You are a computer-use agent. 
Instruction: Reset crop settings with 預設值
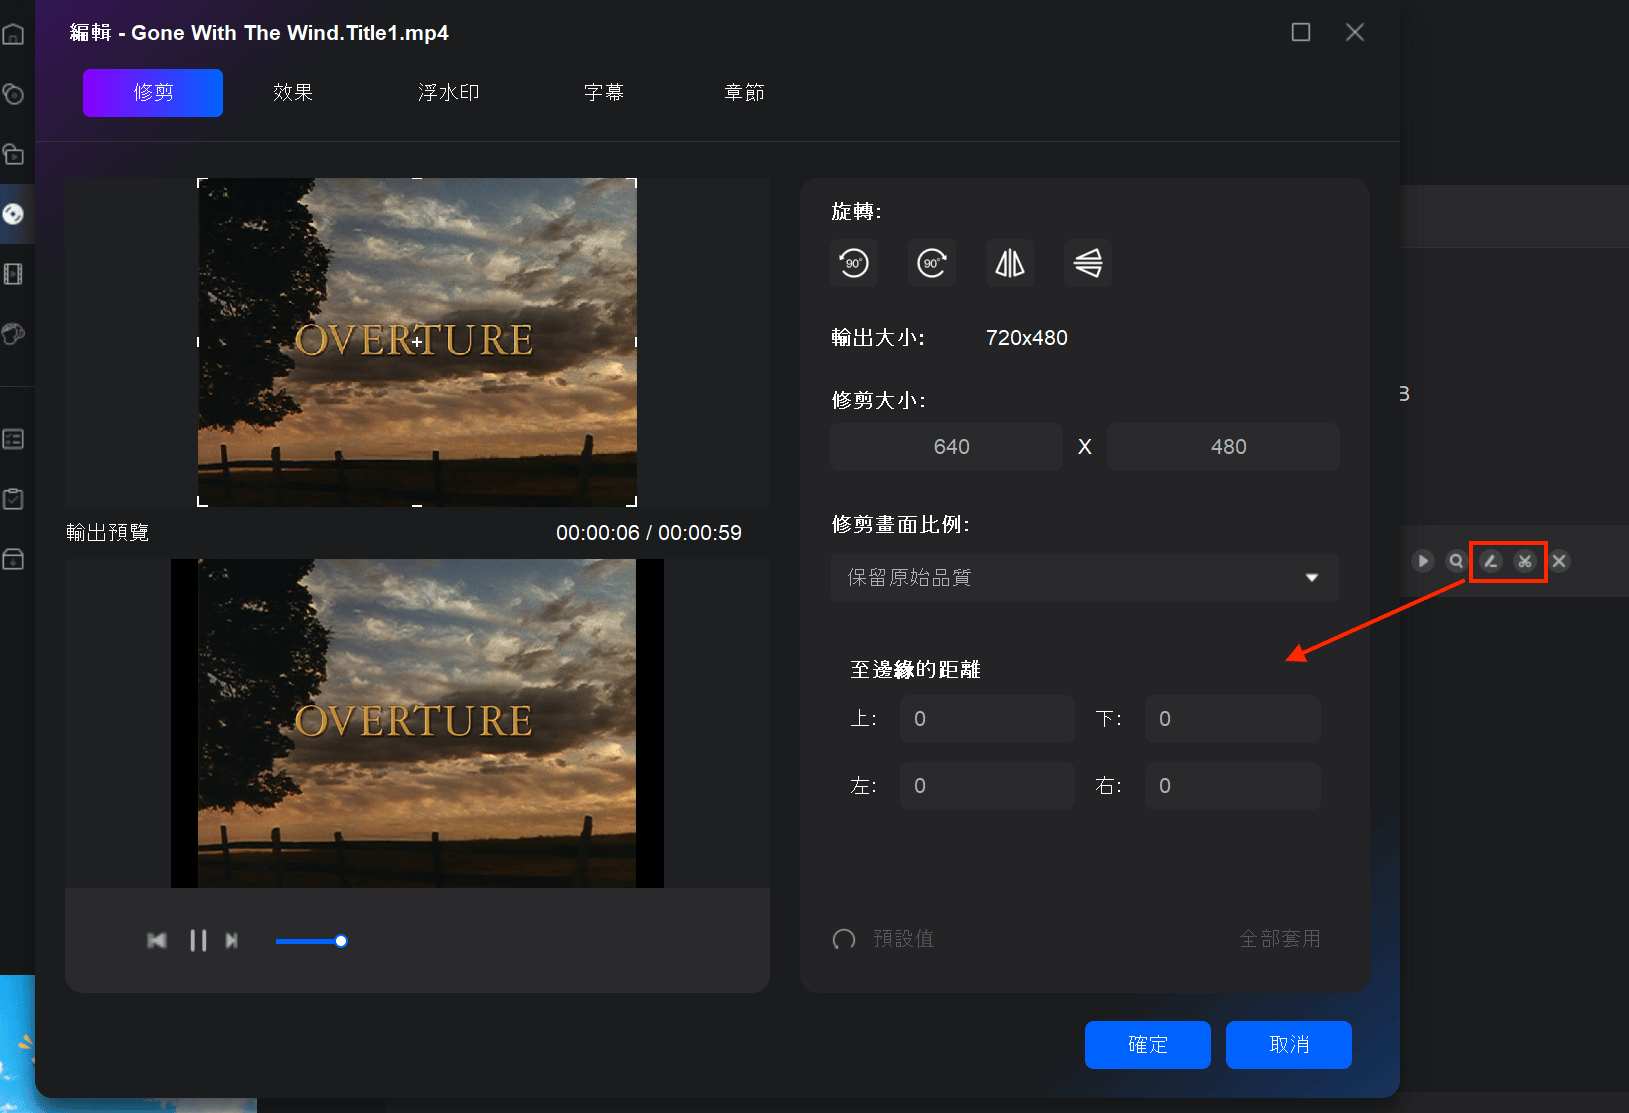pos(884,939)
